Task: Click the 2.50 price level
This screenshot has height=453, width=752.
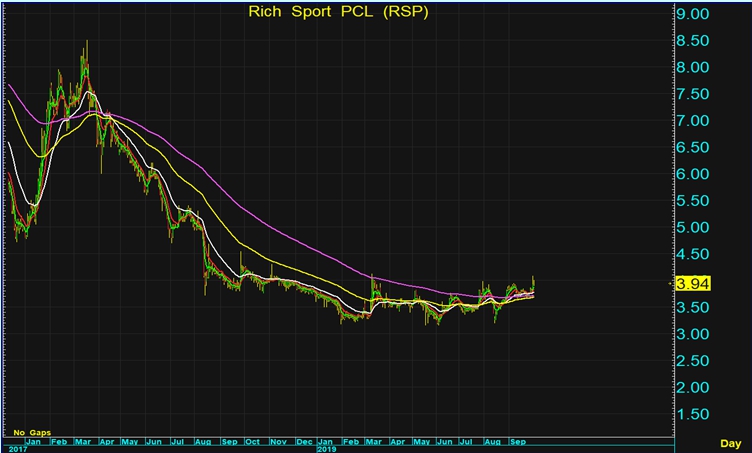Action: coord(693,360)
